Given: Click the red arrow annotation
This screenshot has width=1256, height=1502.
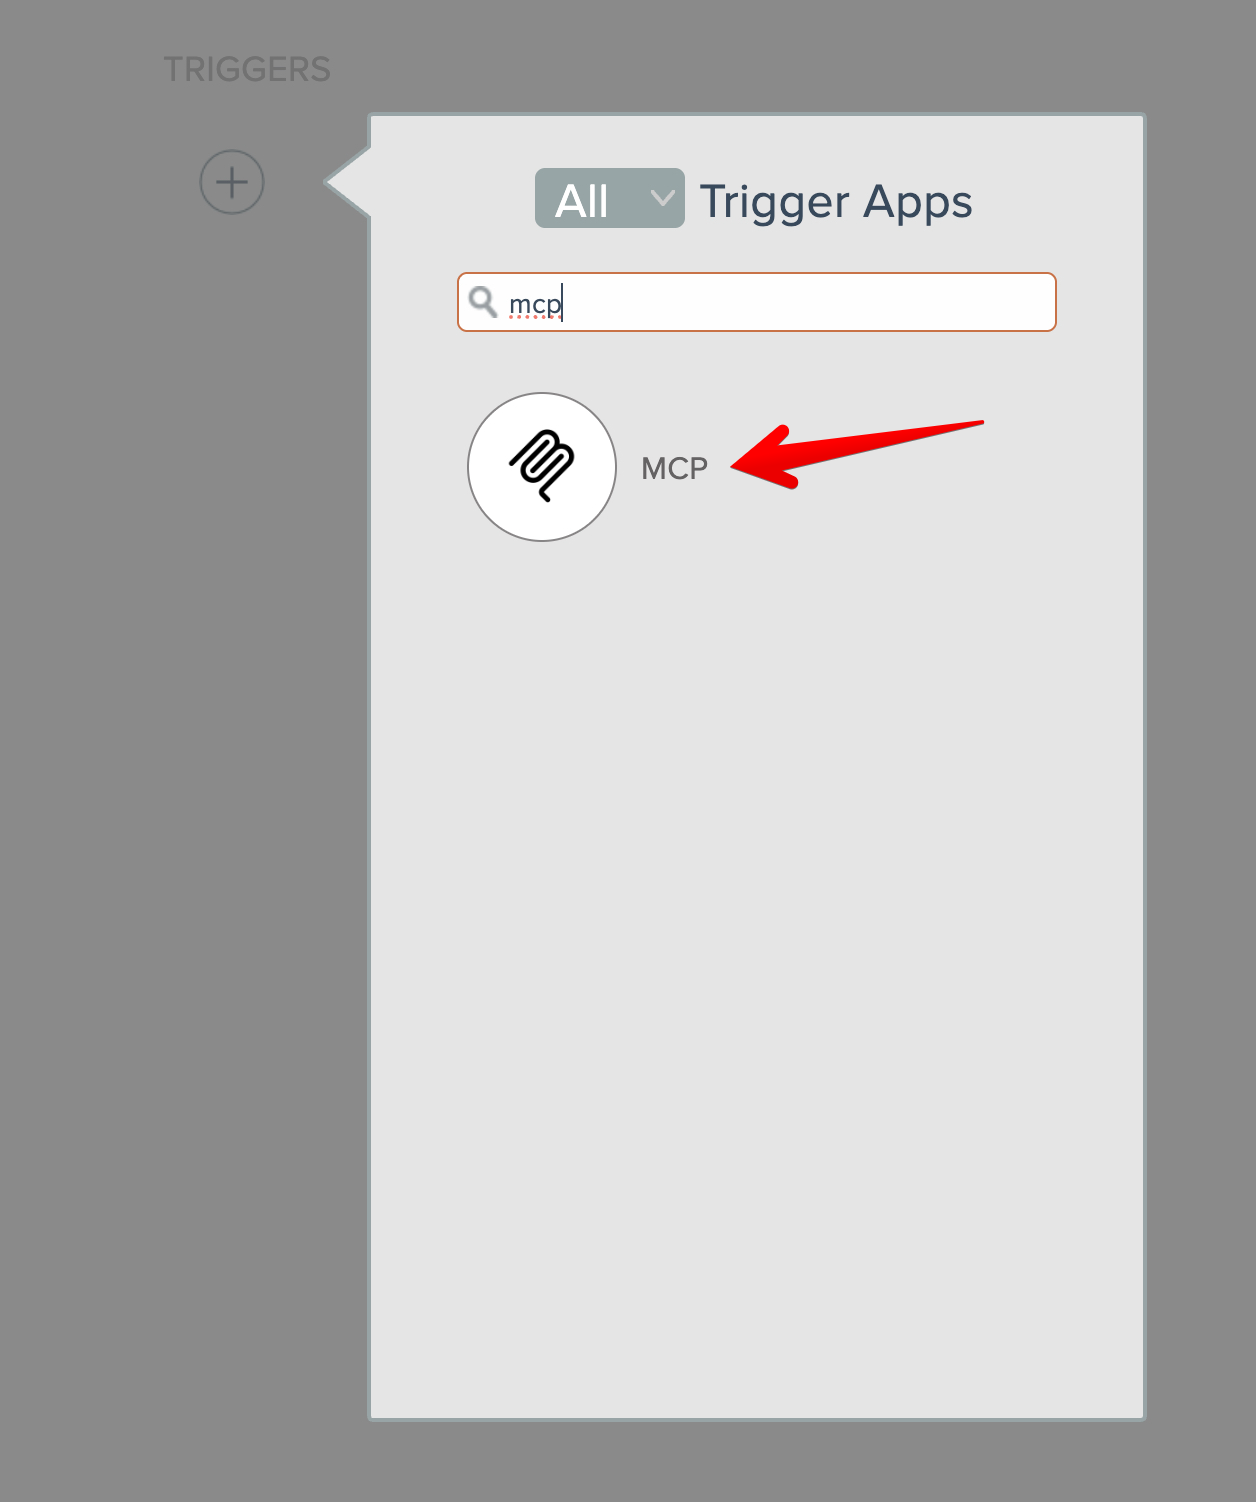Looking at the screenshot, I should coord(857,453).
